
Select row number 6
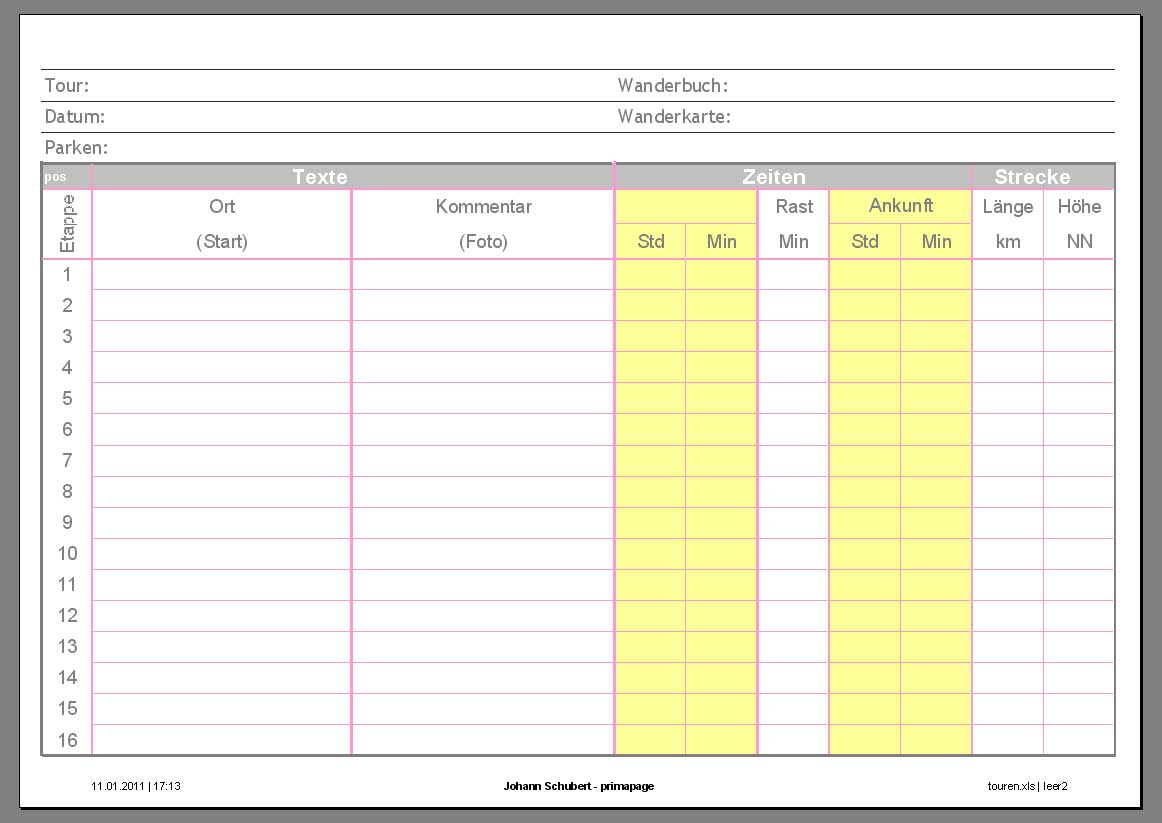(x=67, y=429)
